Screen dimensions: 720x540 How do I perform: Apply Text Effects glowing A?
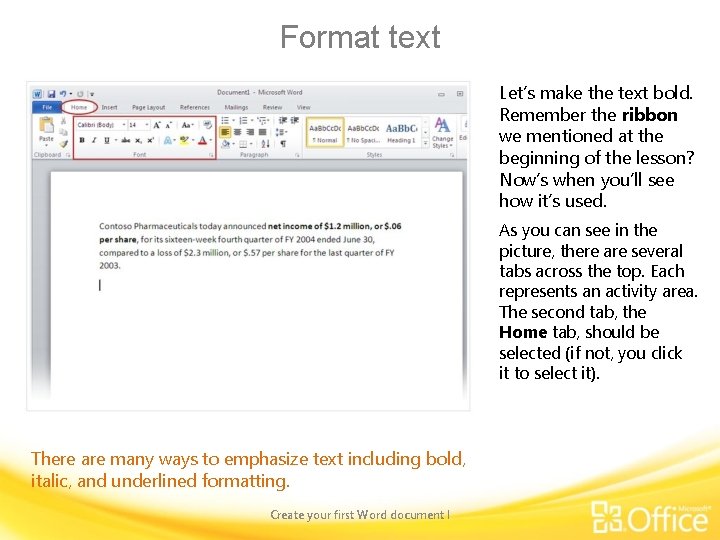(x=168, y=141)
